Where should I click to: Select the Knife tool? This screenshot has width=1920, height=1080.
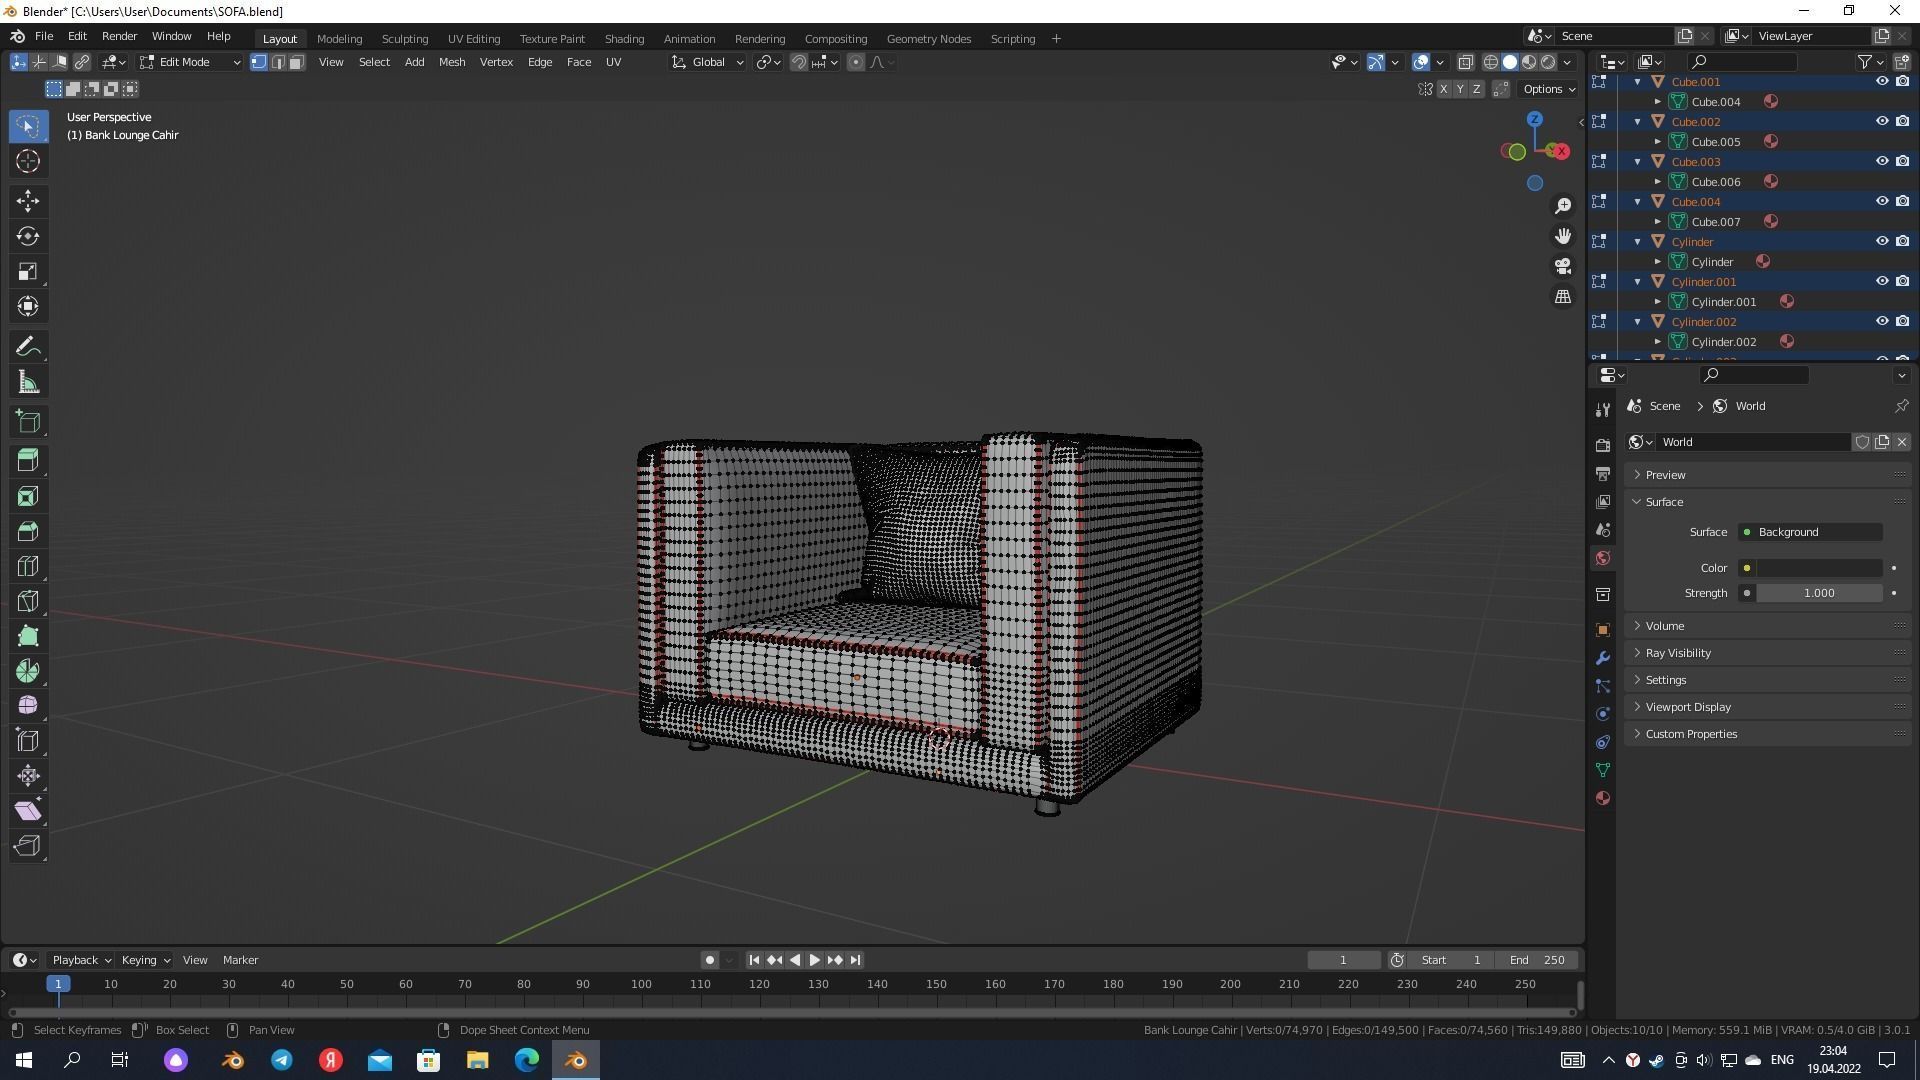28,601
